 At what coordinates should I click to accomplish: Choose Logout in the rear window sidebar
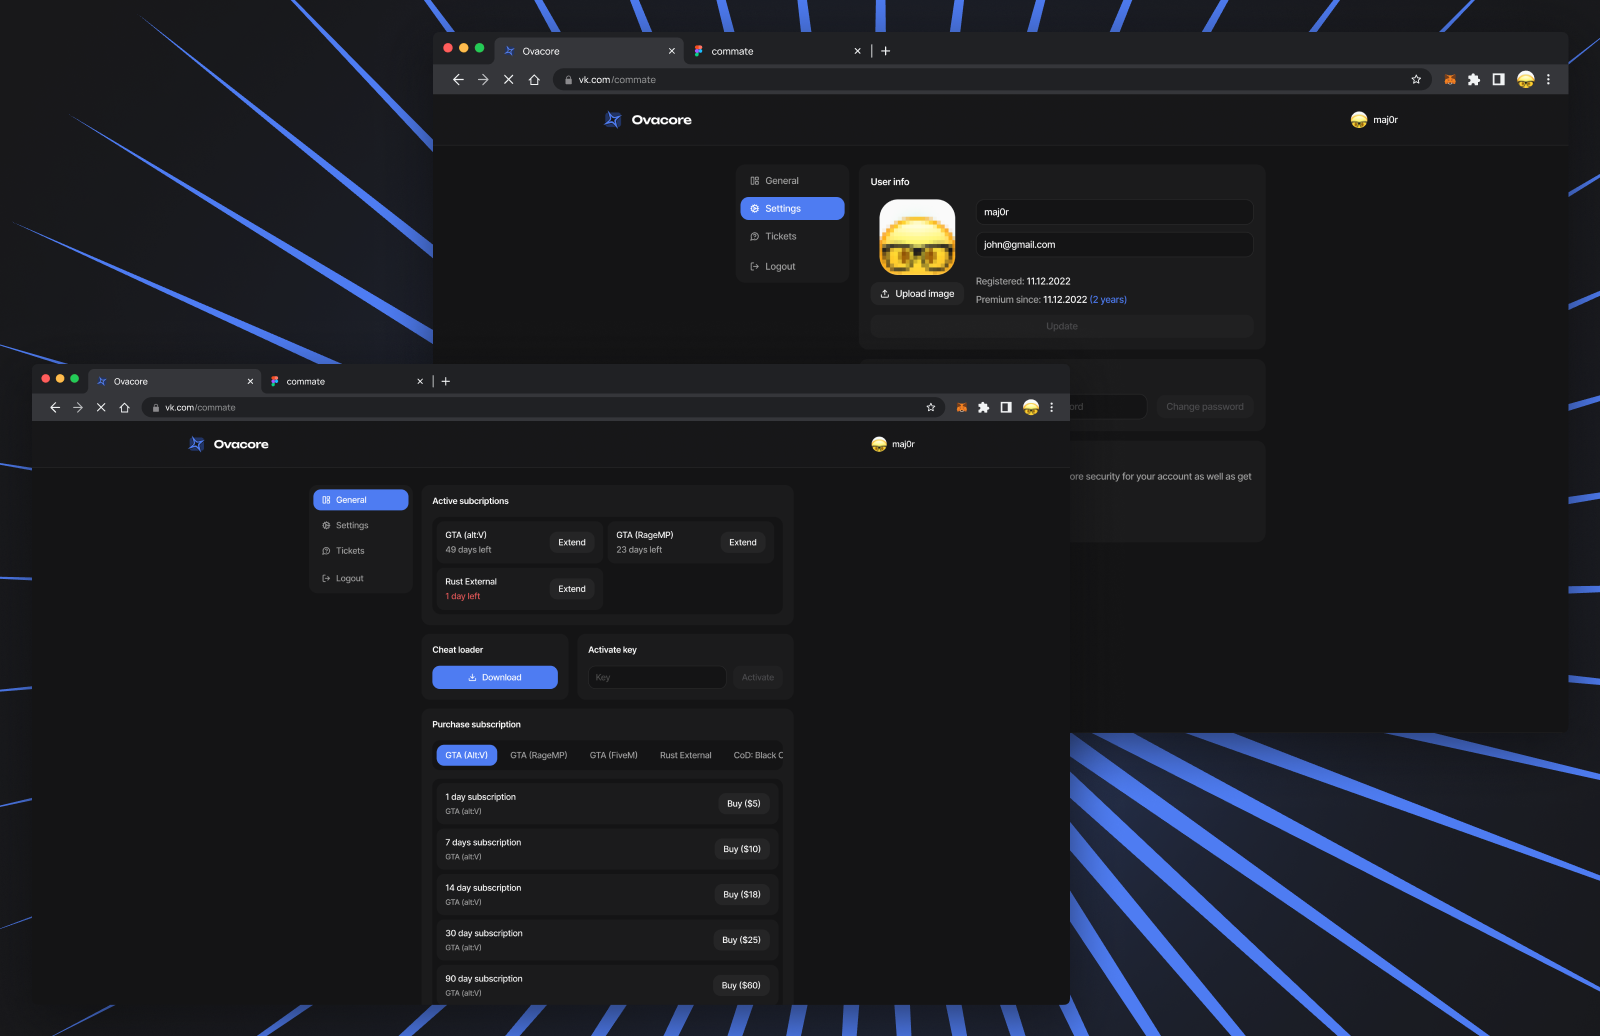pos(792,266)
